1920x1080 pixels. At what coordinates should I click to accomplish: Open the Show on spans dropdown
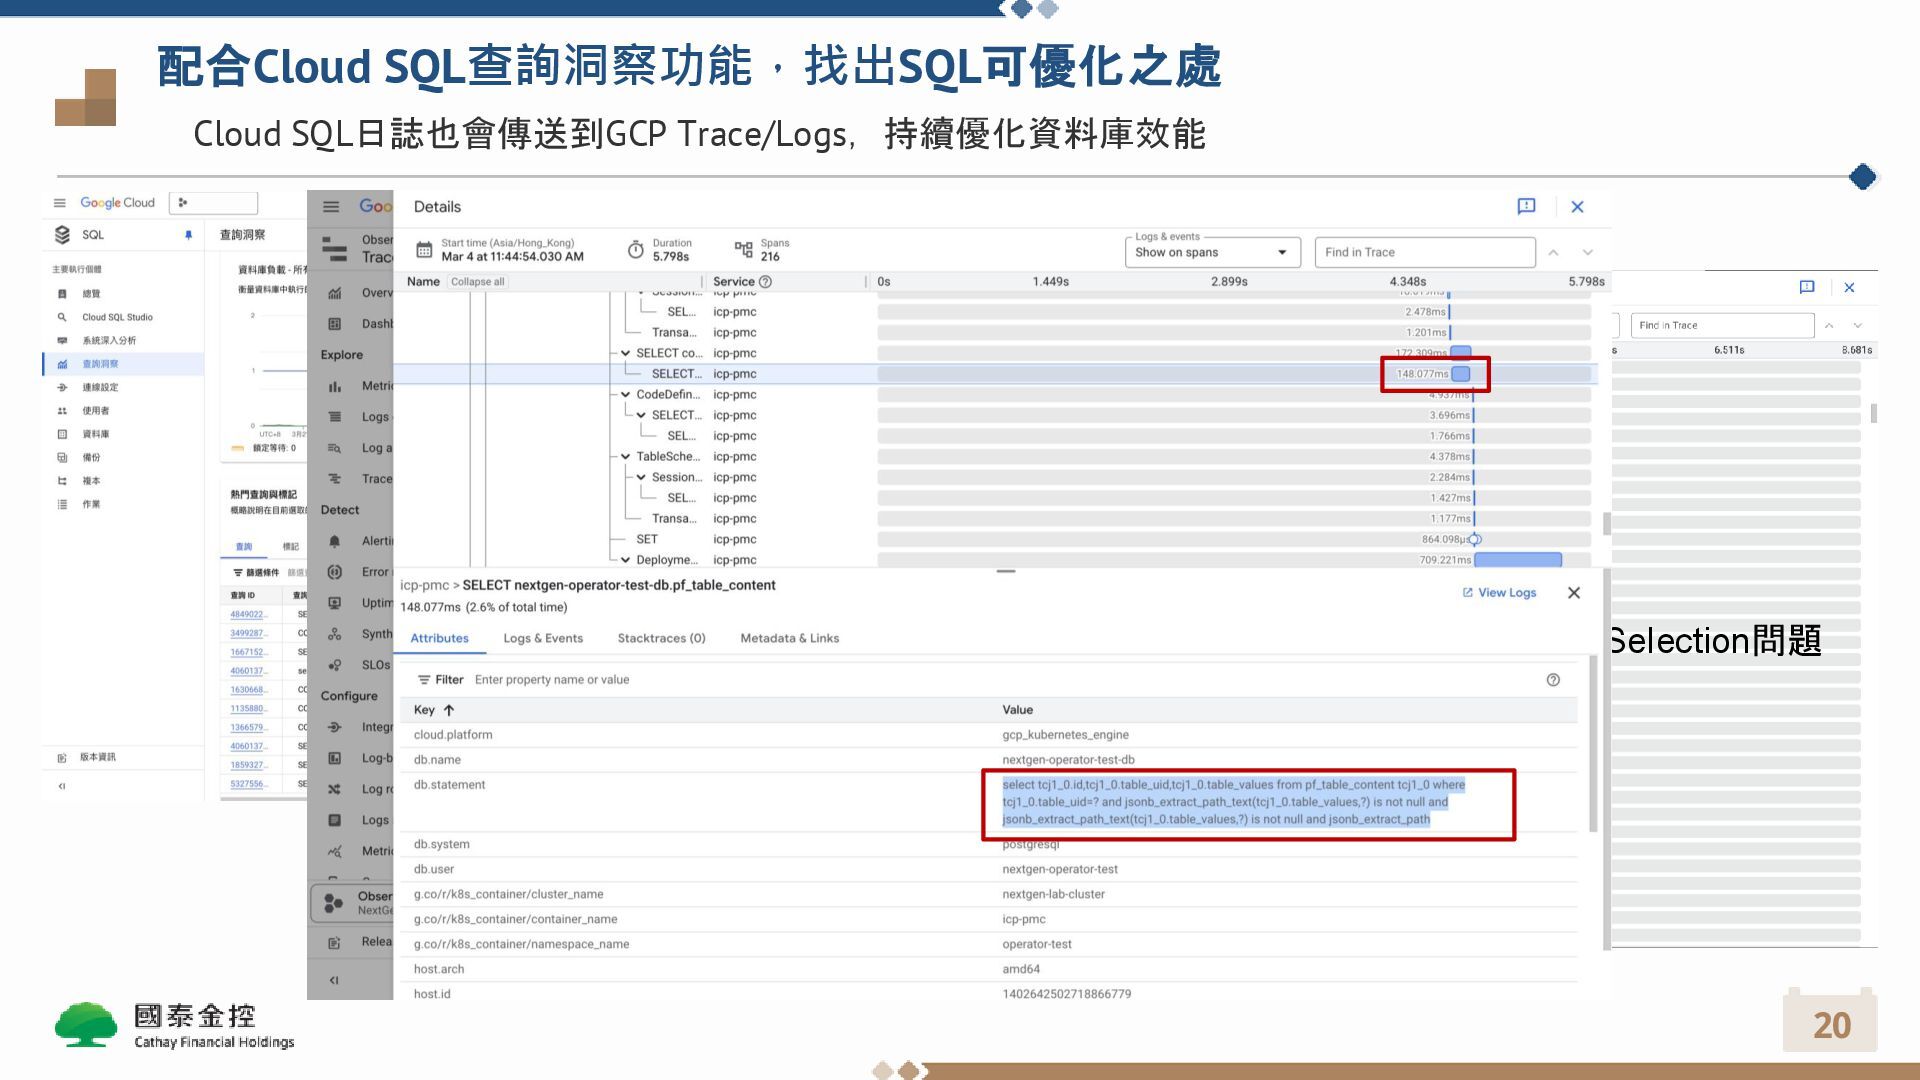coord(1212,253)
